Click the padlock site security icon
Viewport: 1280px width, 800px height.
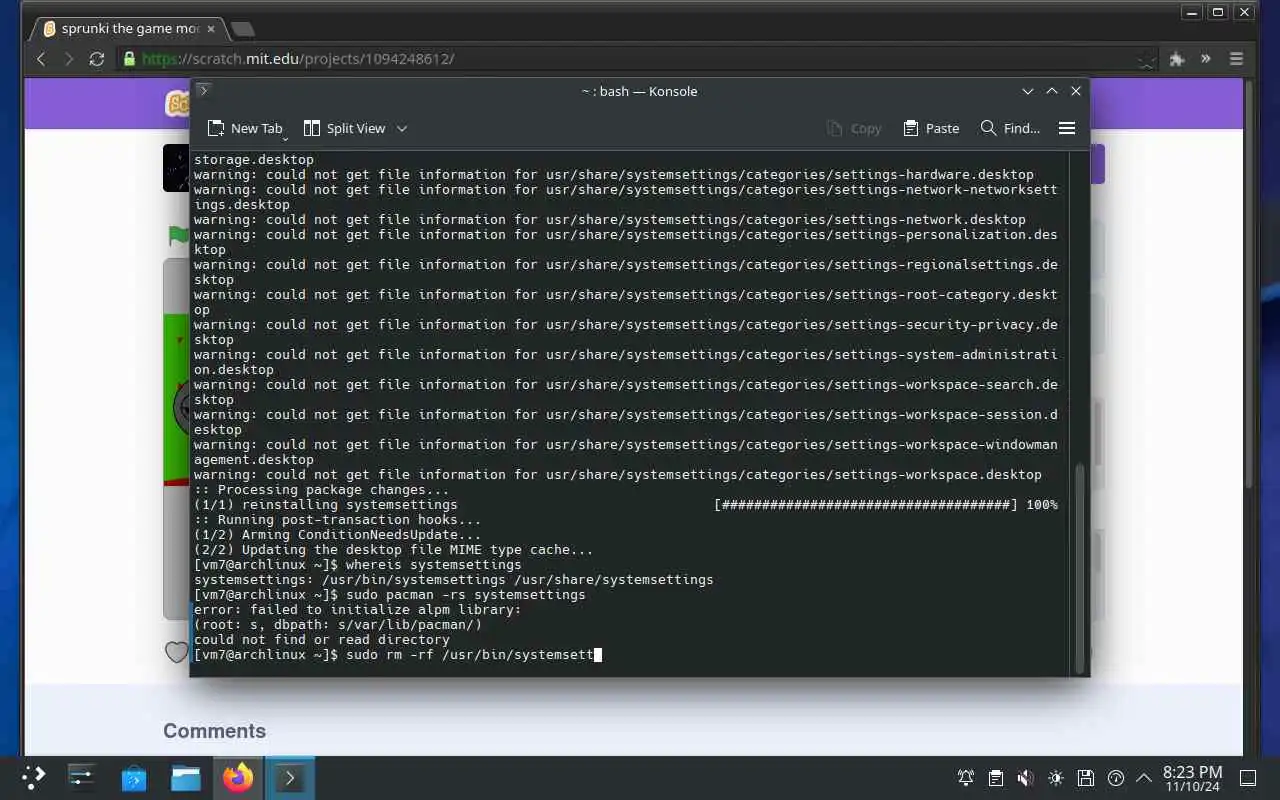[129, 59]
